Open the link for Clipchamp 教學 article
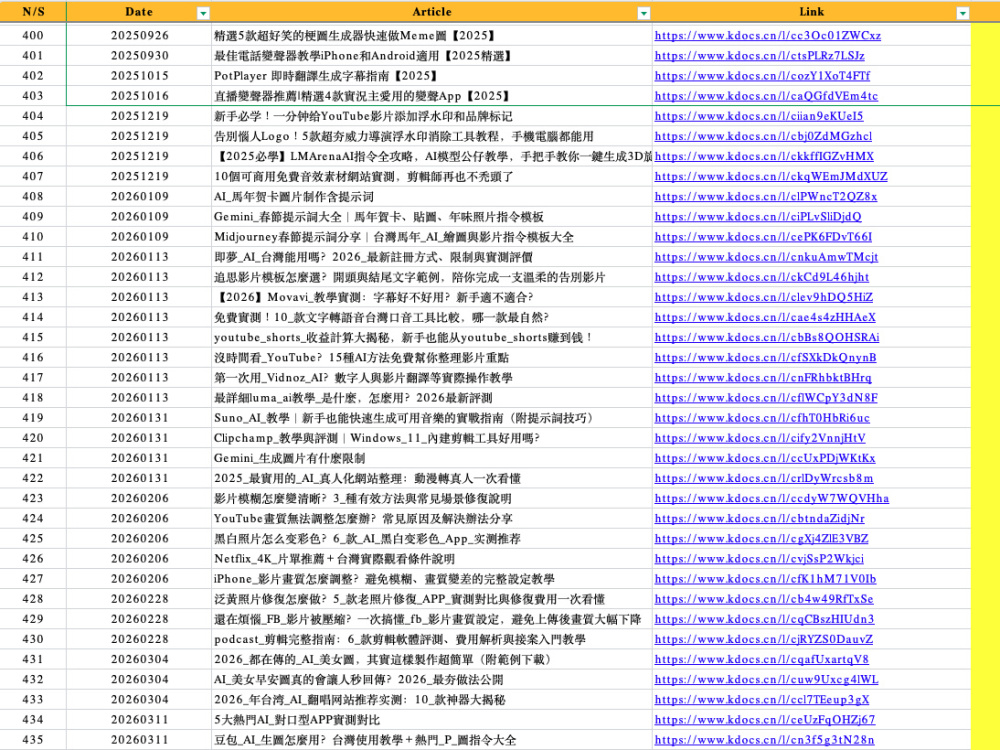This screenshot has width=1000, height=750. point(760,438)
